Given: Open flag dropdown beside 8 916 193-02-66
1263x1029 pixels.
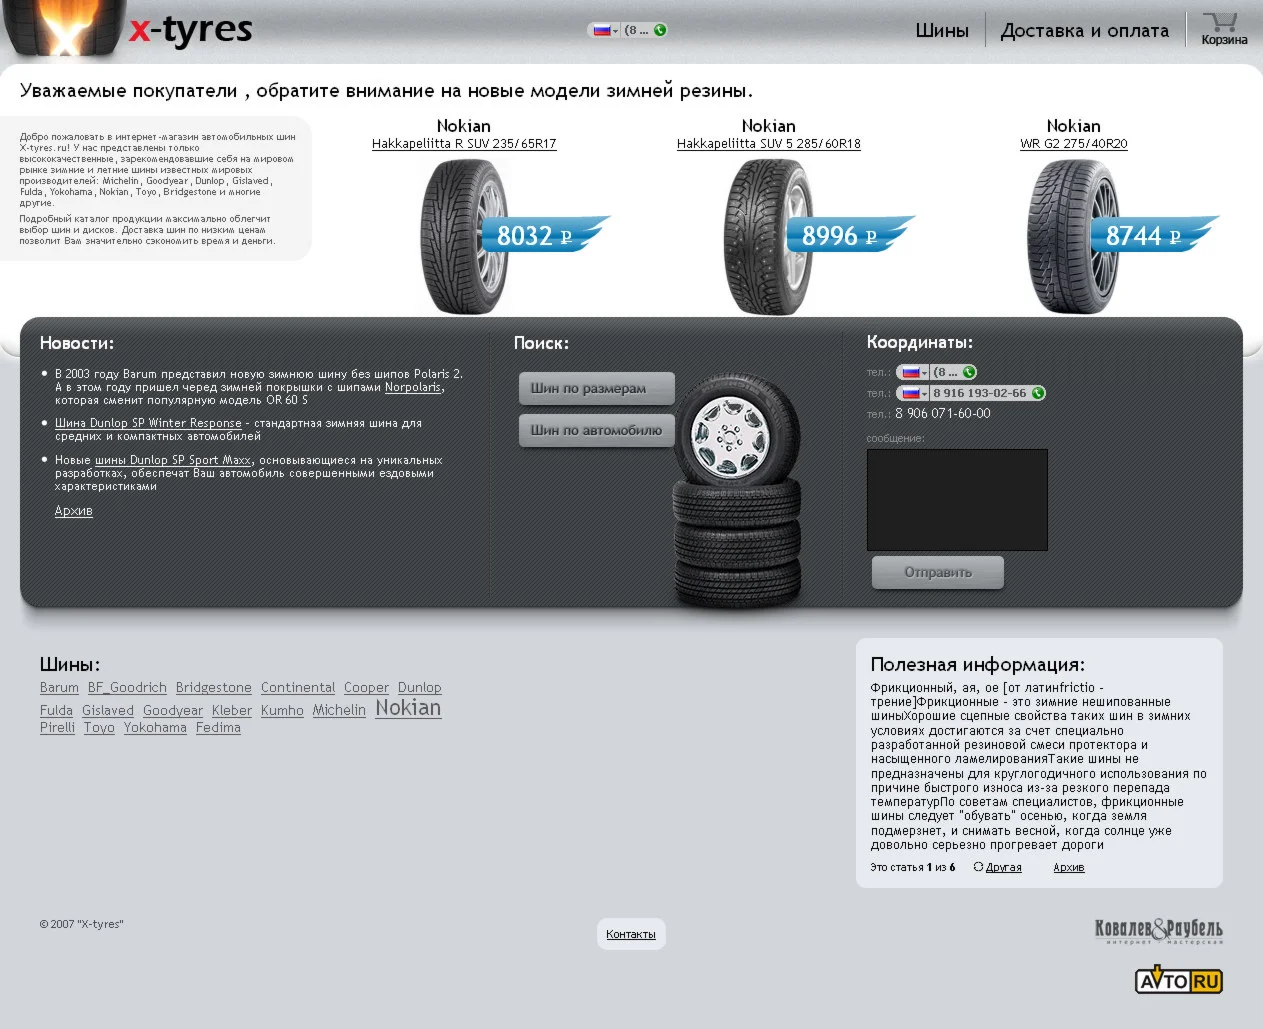Looking at the screenshot, I should pyautogui.click(x=914, y=393).
